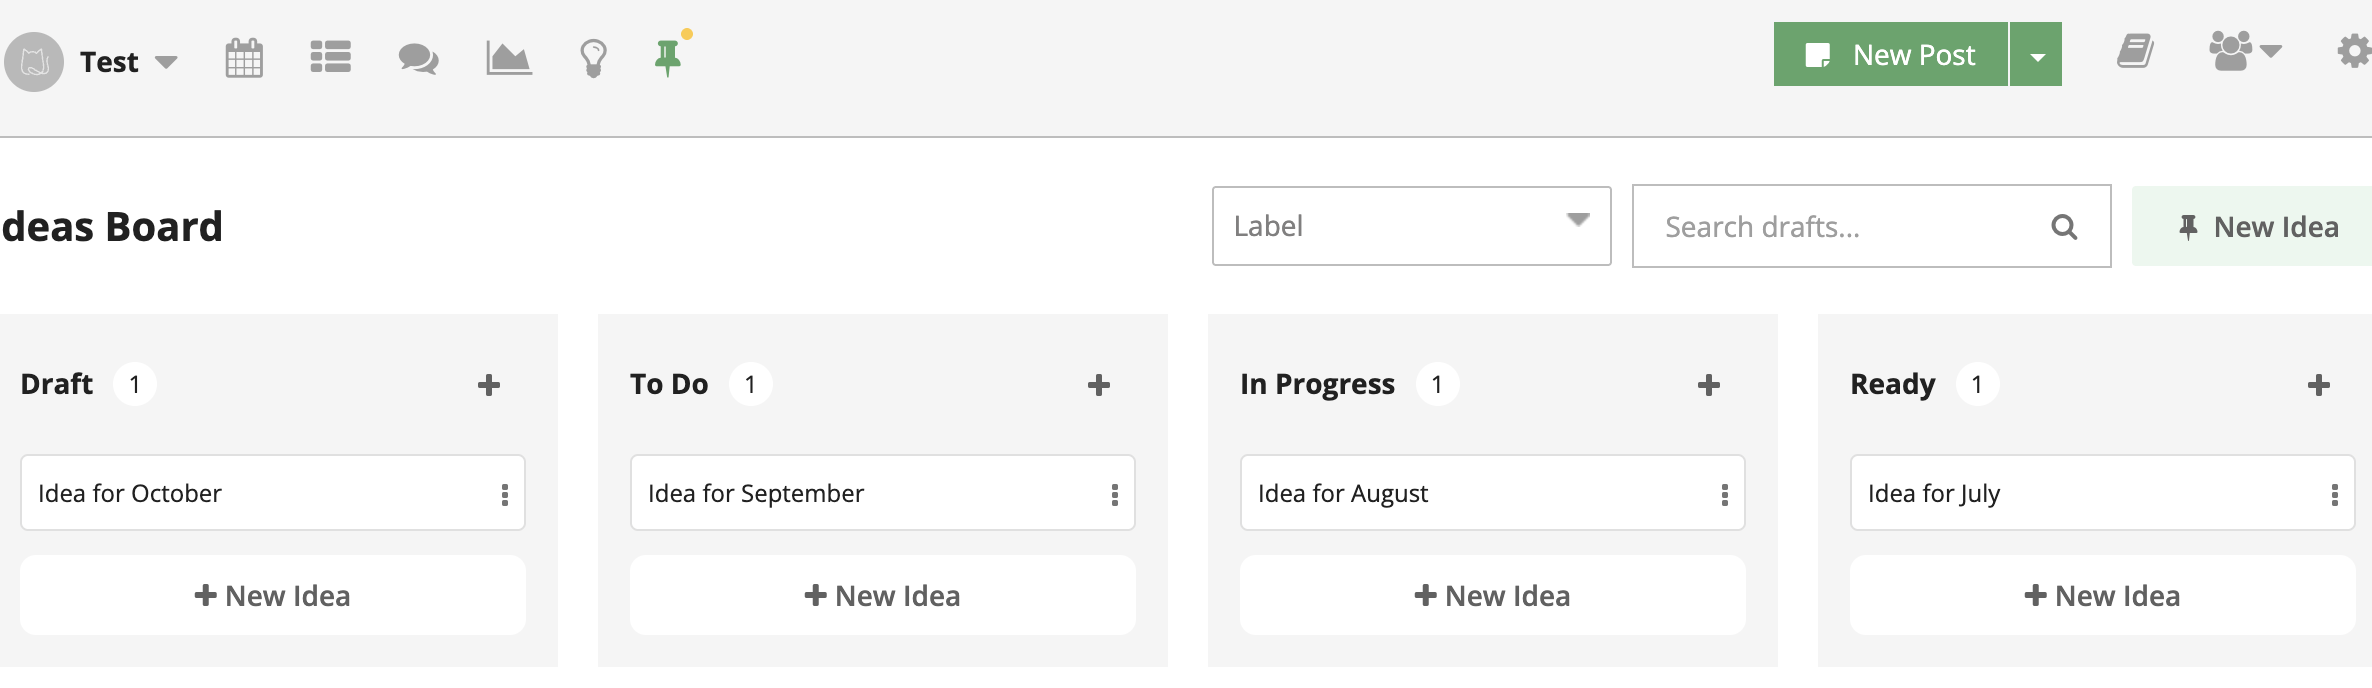This screenshot has width=2372, height=688.
Task: Click New Idea button under To Do
Action: point(882,596)
